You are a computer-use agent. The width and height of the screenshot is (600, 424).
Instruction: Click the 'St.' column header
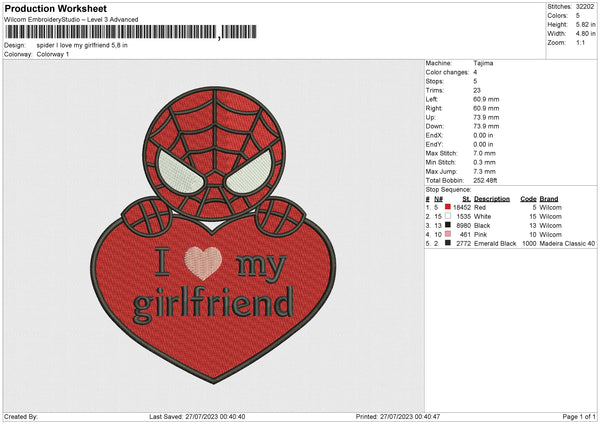[x=466, y=199]
